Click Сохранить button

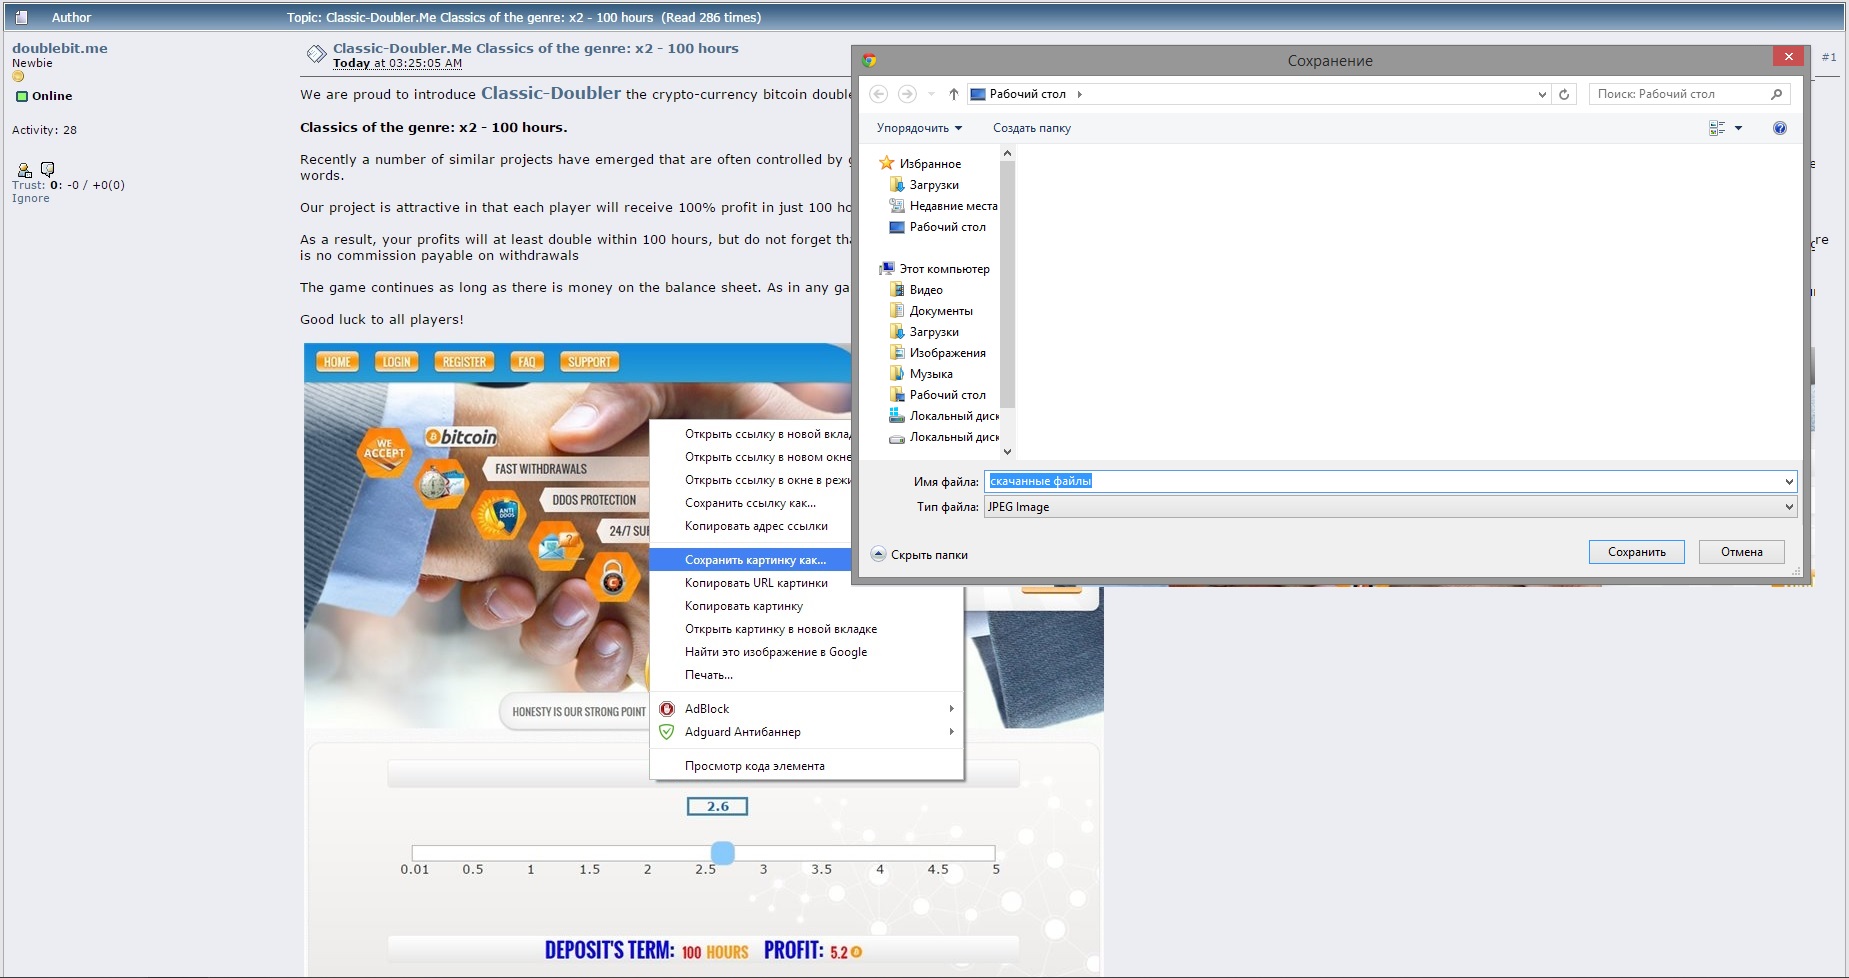point(1637,552)
